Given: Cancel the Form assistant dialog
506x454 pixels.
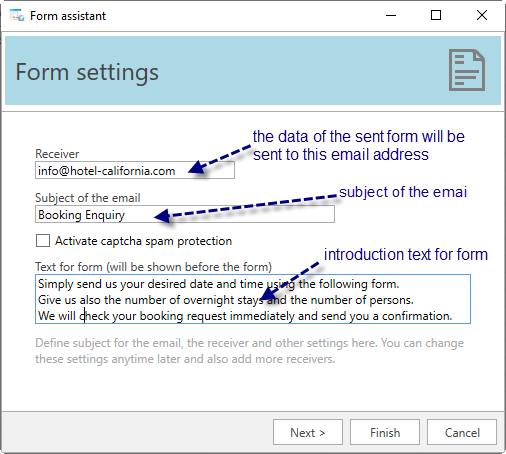Looking at the screenshot, I should click(x=462, y=432).
